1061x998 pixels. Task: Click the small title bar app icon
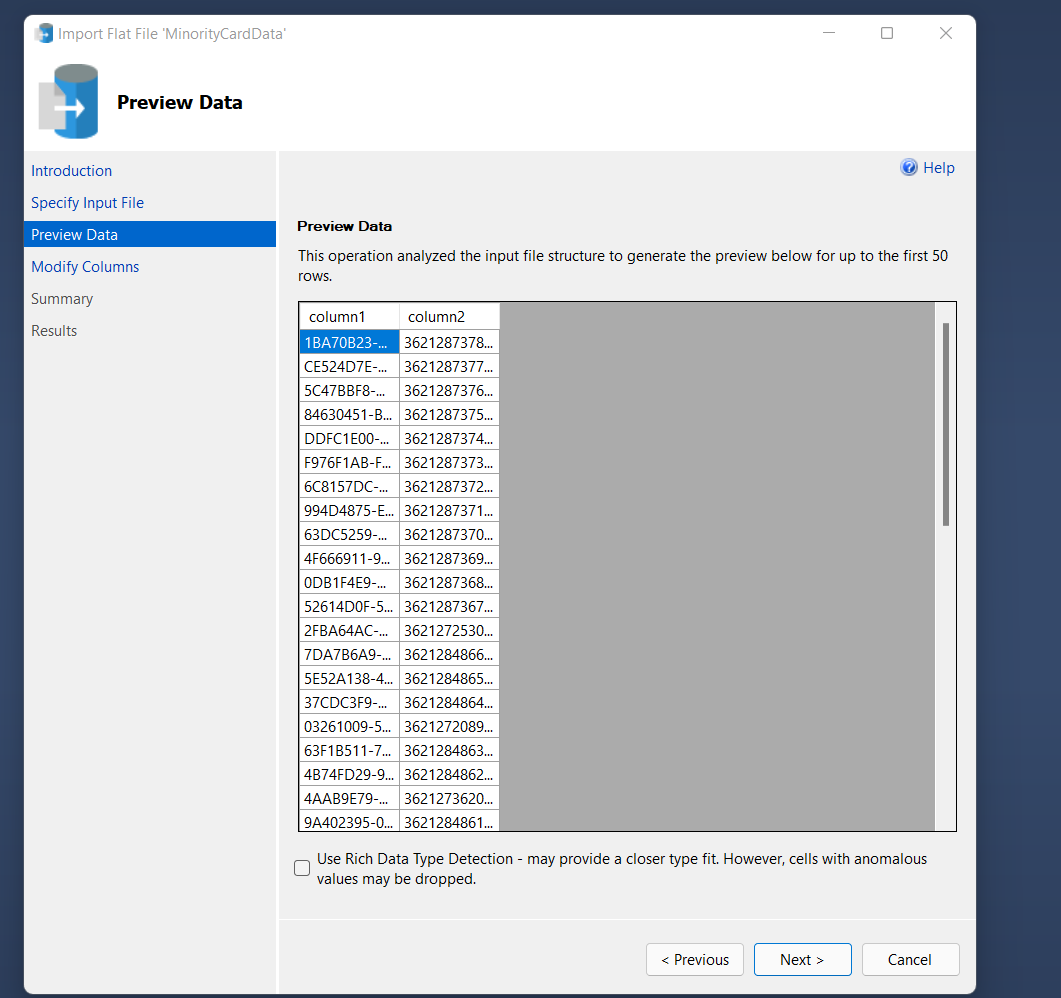[x=44, y=33]
